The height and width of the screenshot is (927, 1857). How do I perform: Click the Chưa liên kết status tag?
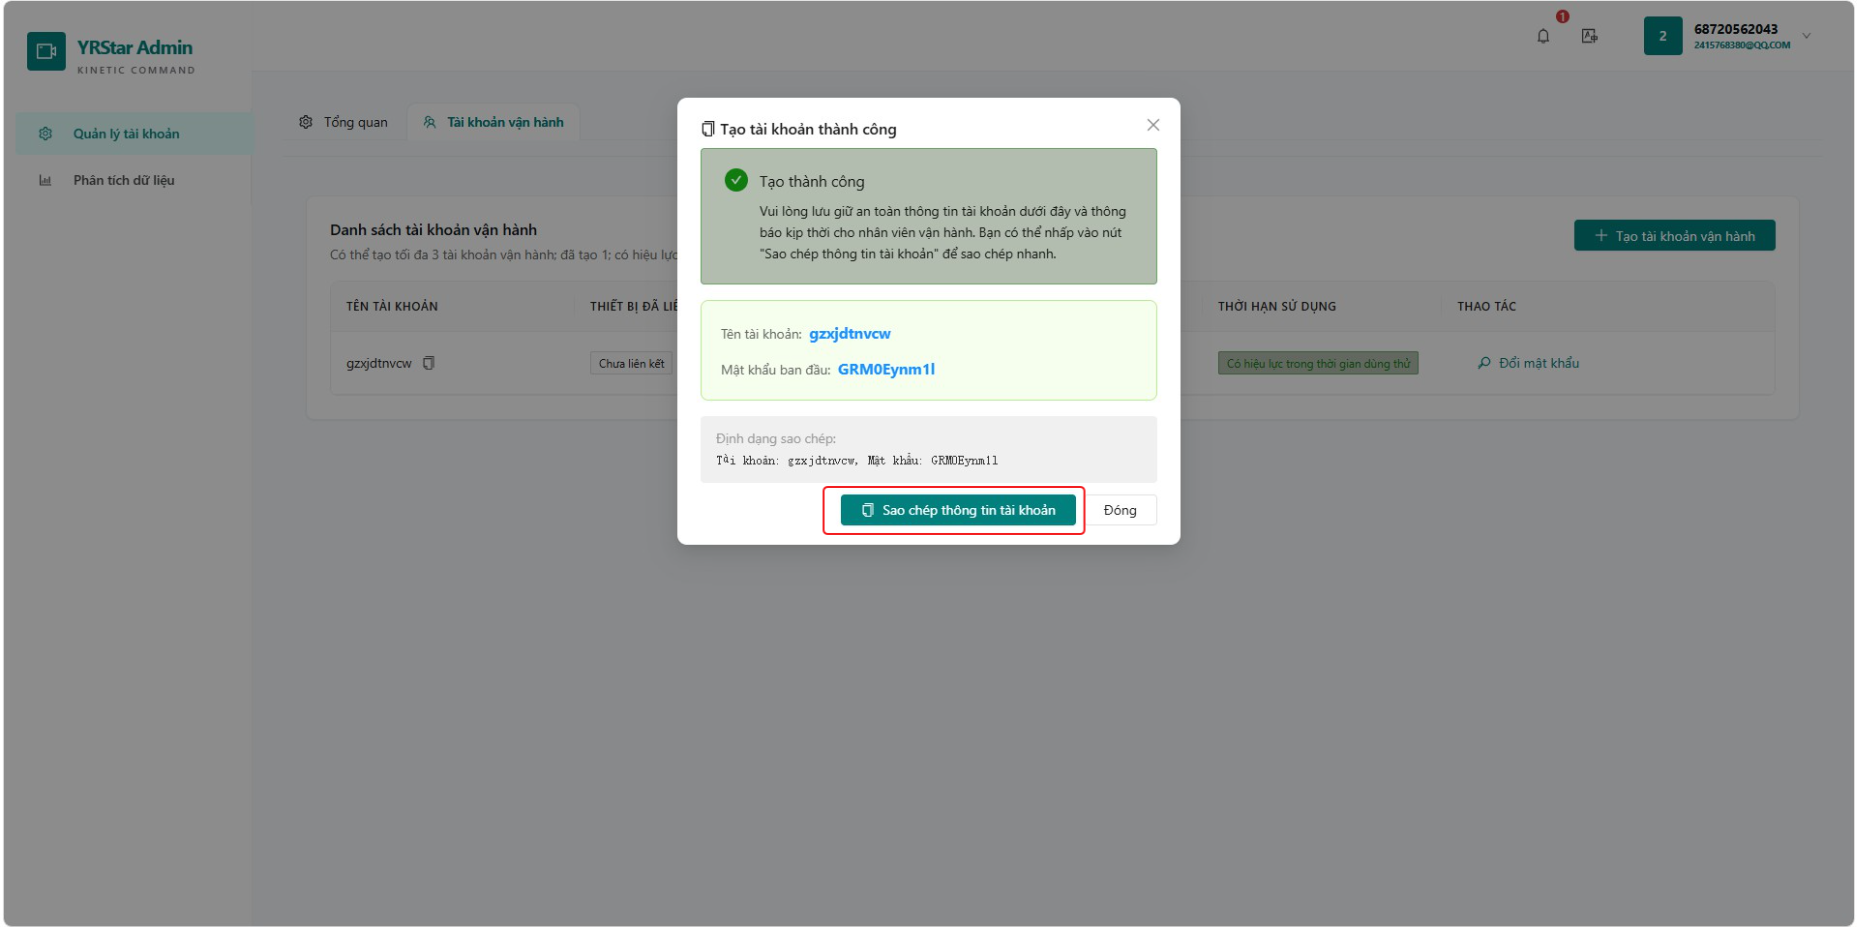pos(631,363)
